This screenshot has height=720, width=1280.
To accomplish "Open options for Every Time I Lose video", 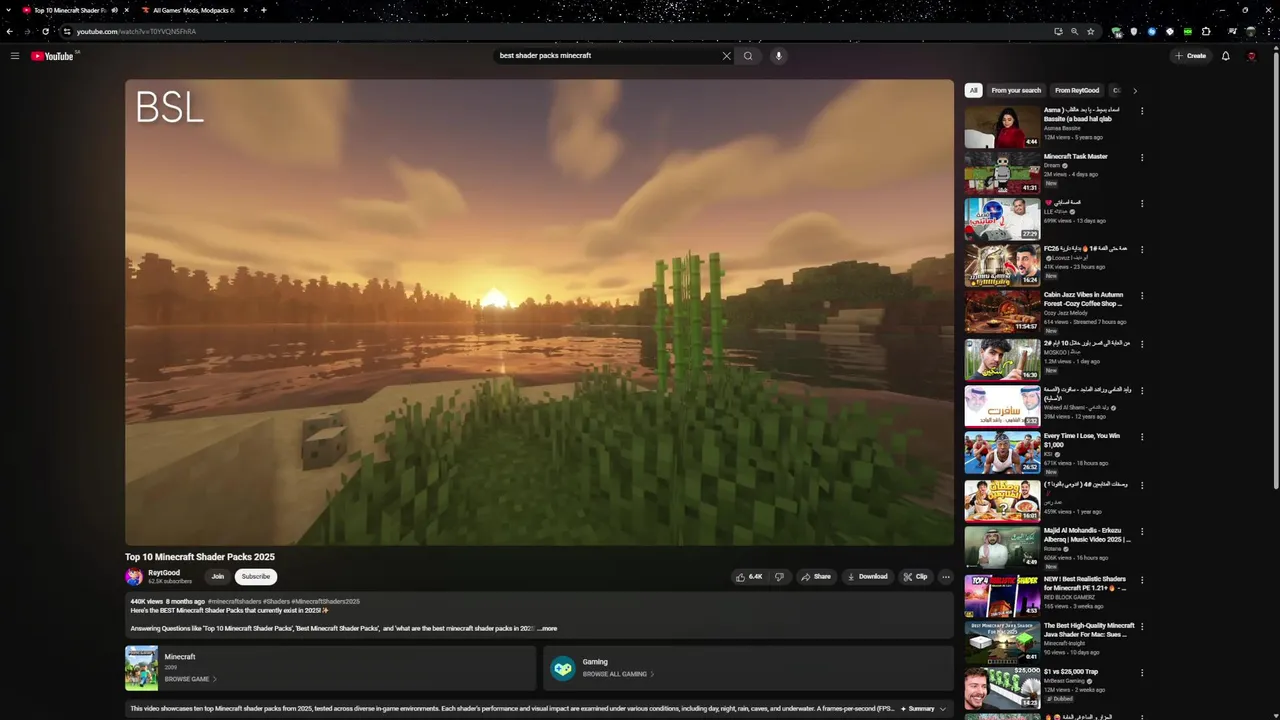I will point(1142,437).
